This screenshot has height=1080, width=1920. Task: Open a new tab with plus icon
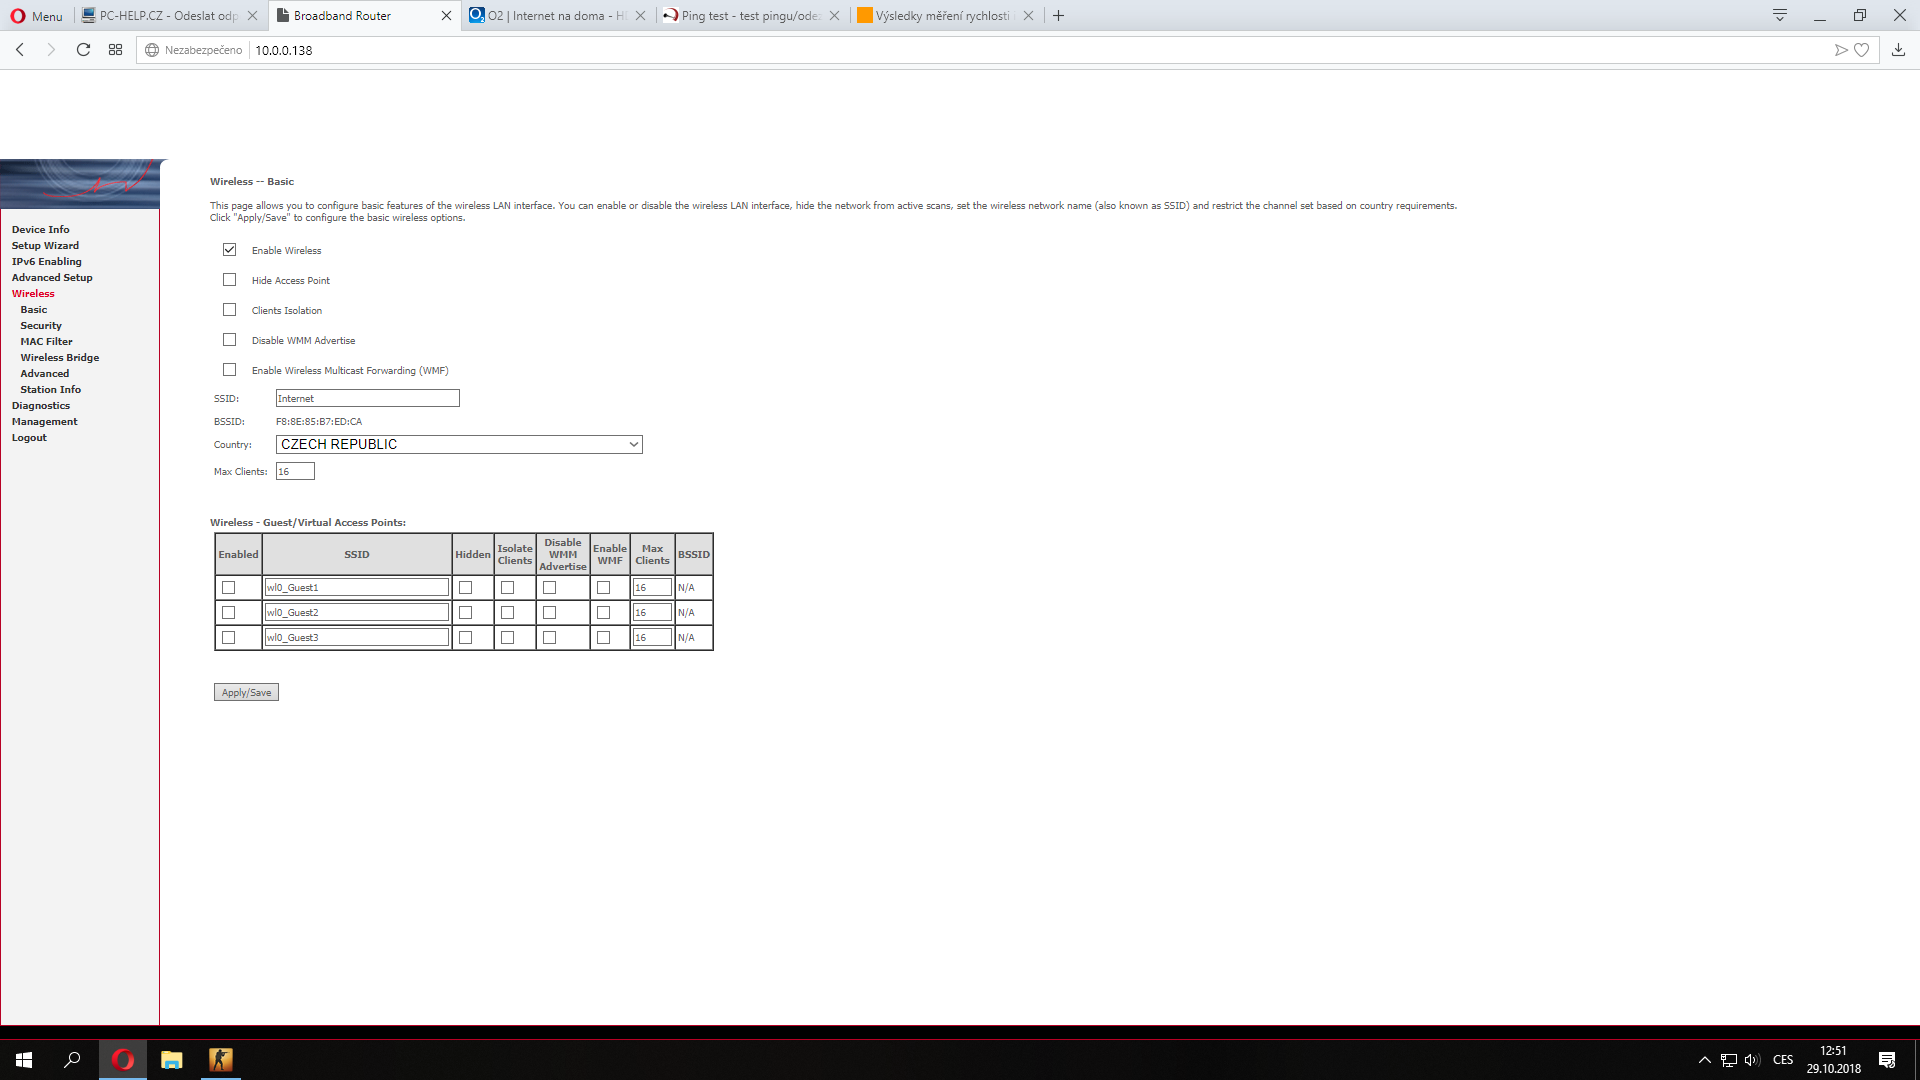(1059, 15)
